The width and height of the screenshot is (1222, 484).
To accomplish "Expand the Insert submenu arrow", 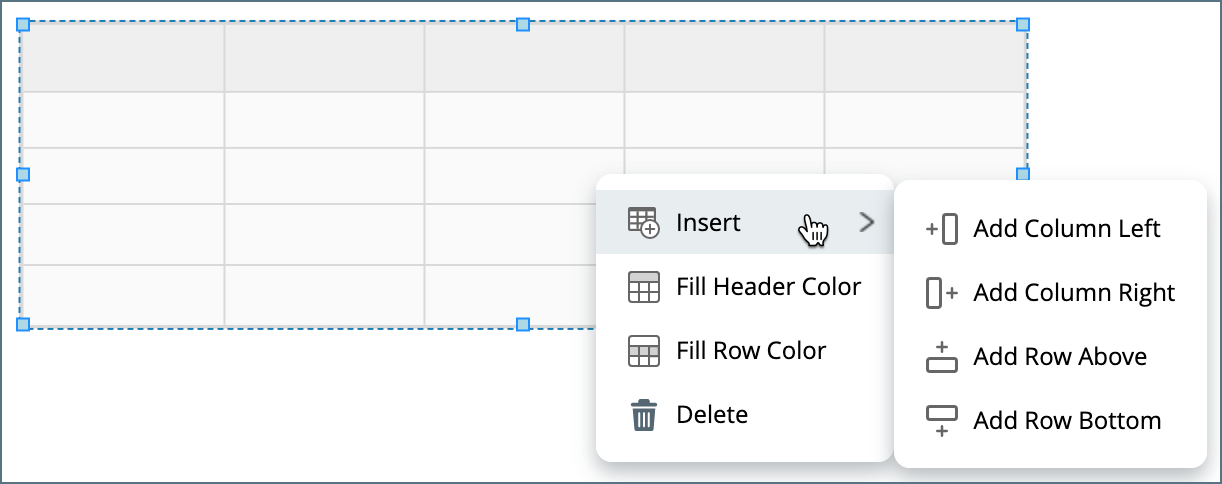I will [867, 222].
